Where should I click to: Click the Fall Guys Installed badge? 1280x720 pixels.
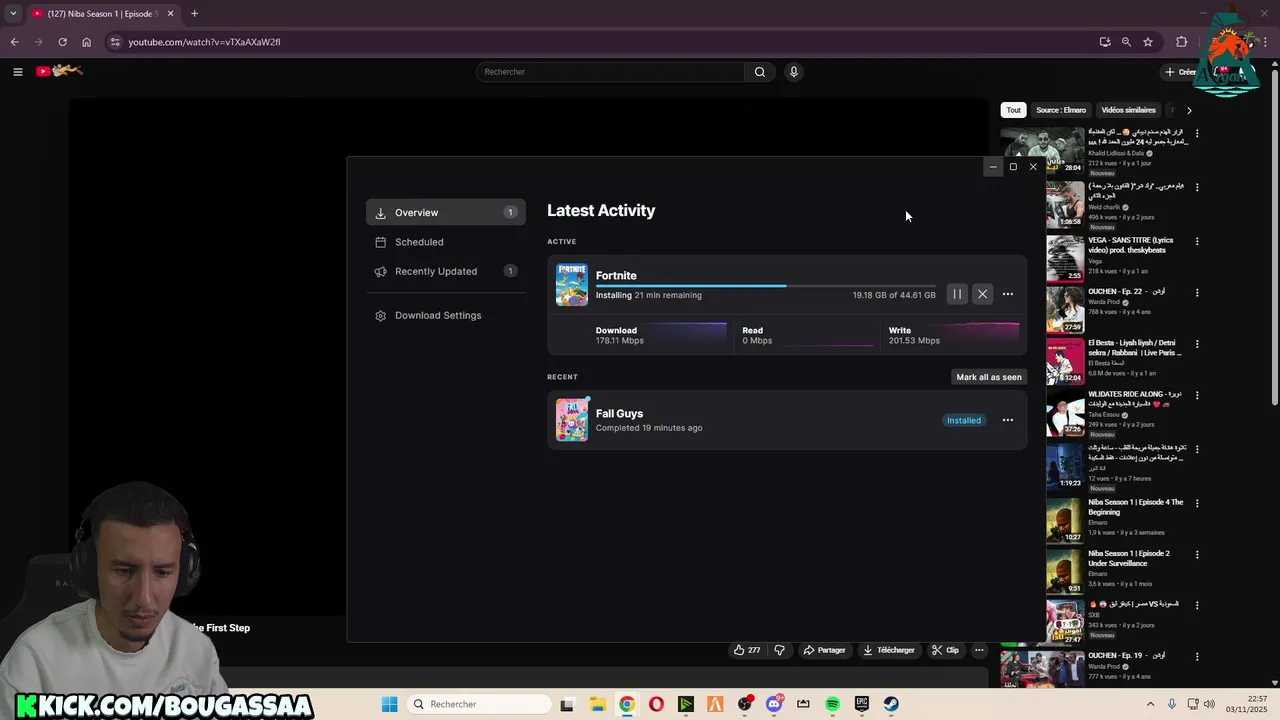pyautogui.click(x=964, y=420)
